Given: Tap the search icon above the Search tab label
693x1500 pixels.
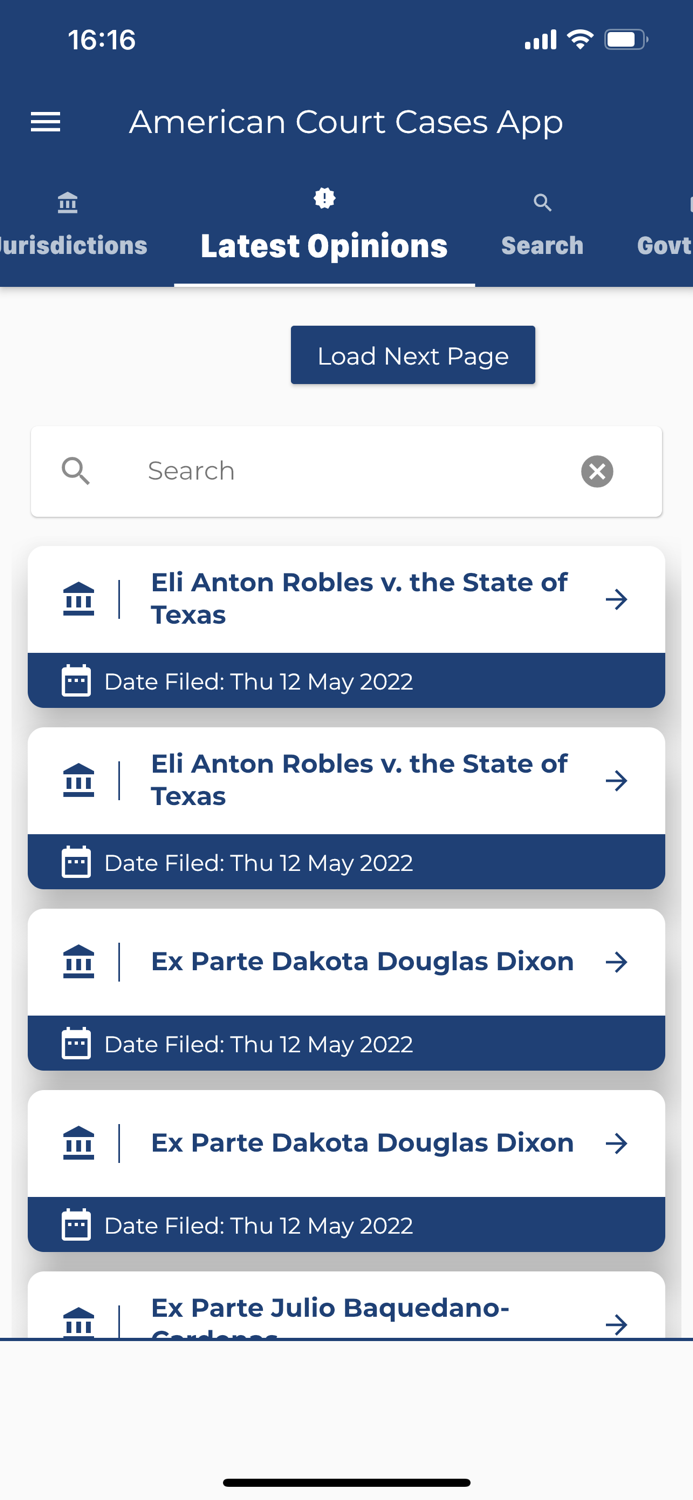Looking at the screenshot, I should (x=542, y=202).
